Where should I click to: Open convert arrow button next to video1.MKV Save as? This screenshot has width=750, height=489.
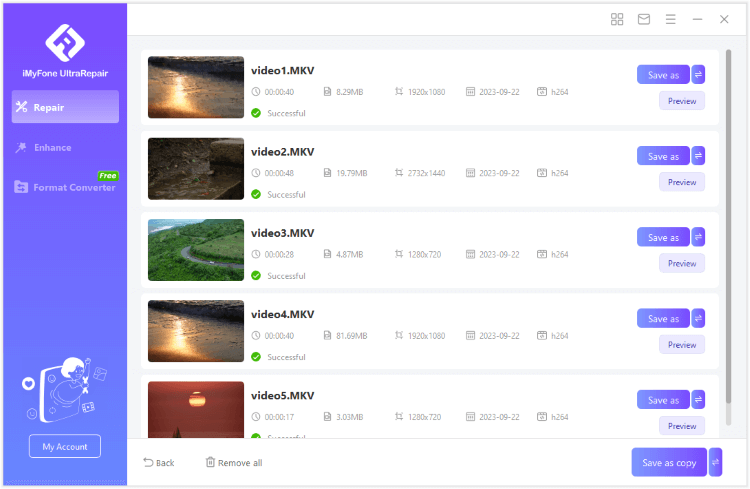pyautogui.click(x=698, y=75)
